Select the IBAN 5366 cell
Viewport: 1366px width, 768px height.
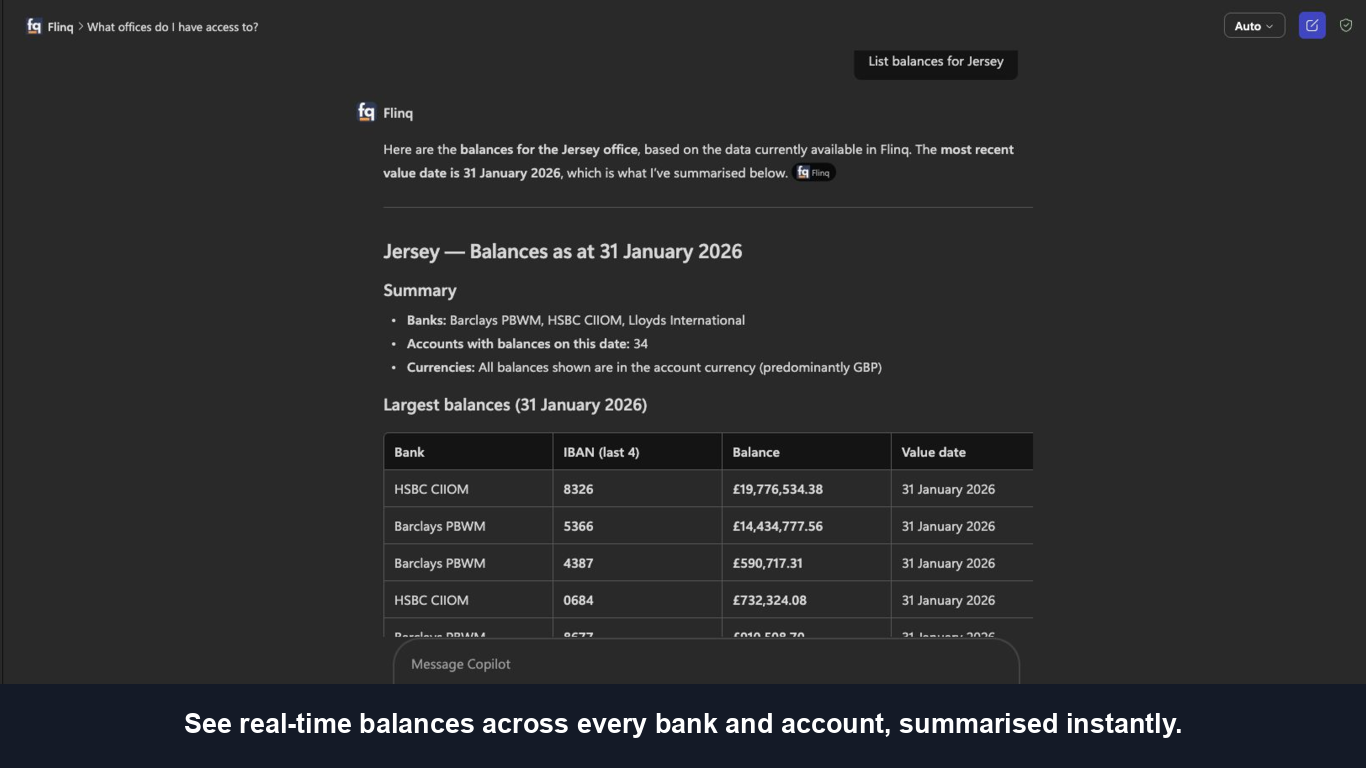pos(637,526)
